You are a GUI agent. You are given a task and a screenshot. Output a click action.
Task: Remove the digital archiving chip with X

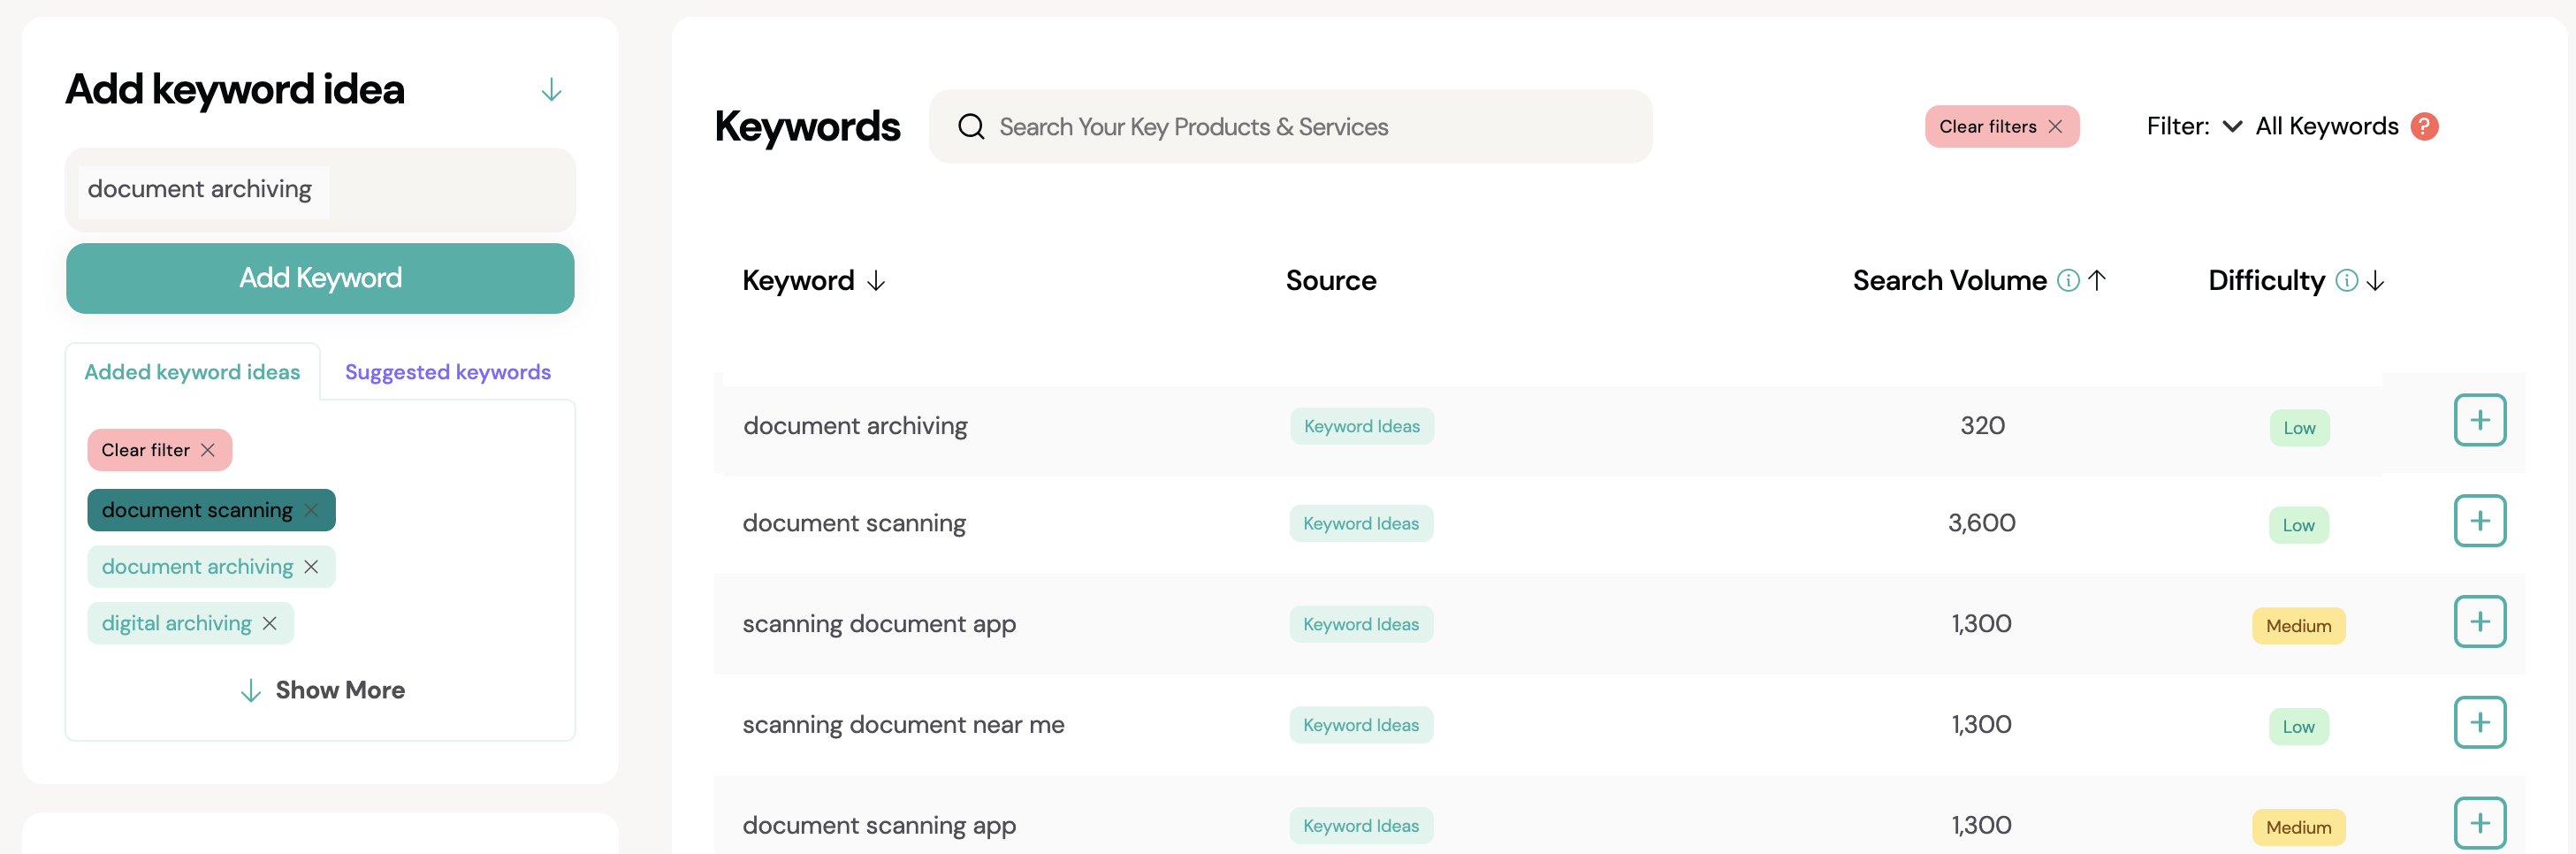(269, 623)
